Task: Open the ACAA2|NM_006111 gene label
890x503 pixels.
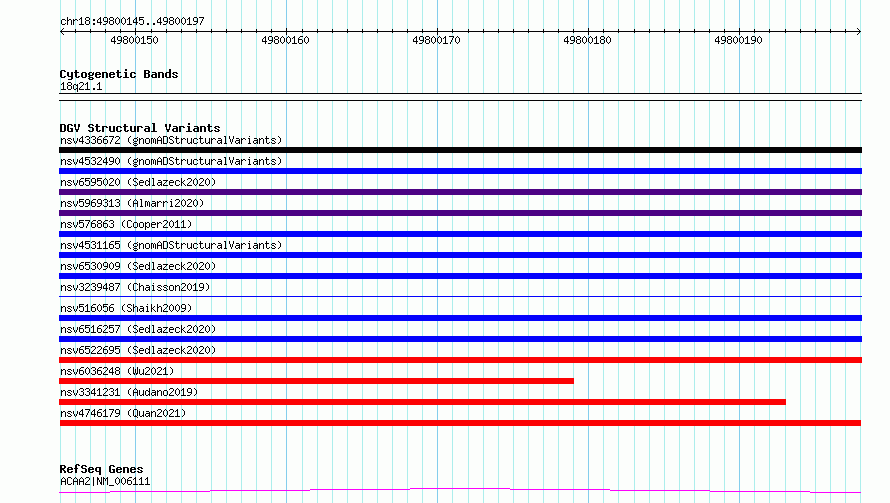Action: coord(105,481)
